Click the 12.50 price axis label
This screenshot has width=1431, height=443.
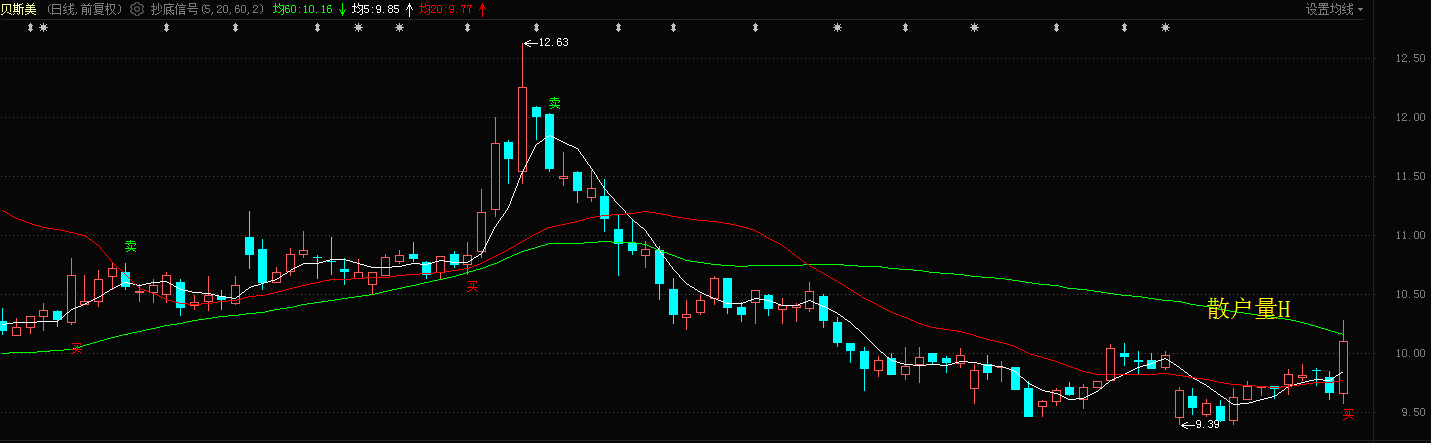1410,58
